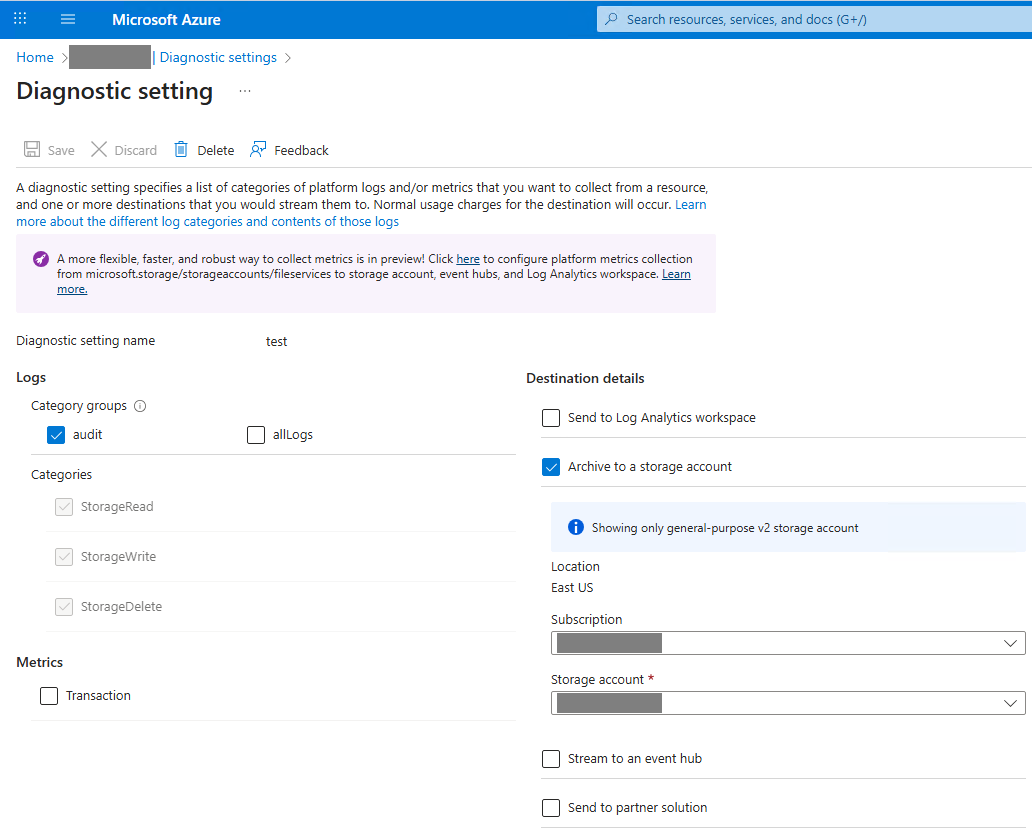Click the app launcher grid icon
The height and width of the screenshot is (837, 1032).
(20, 20)
